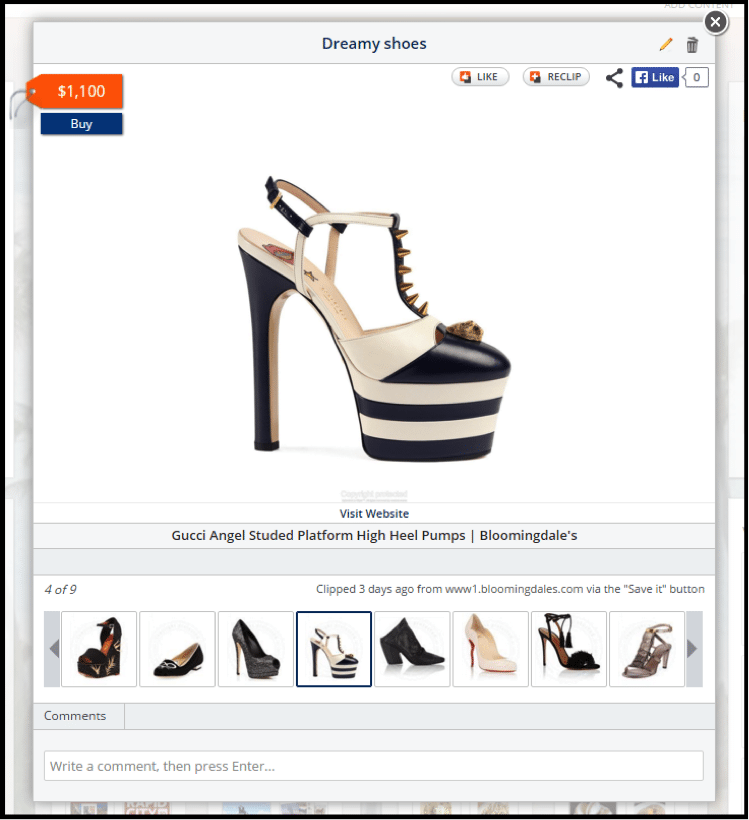Select the black flat loafer thumbnail
The width and height of the screenshot is (749, 820).
(177, 649)
